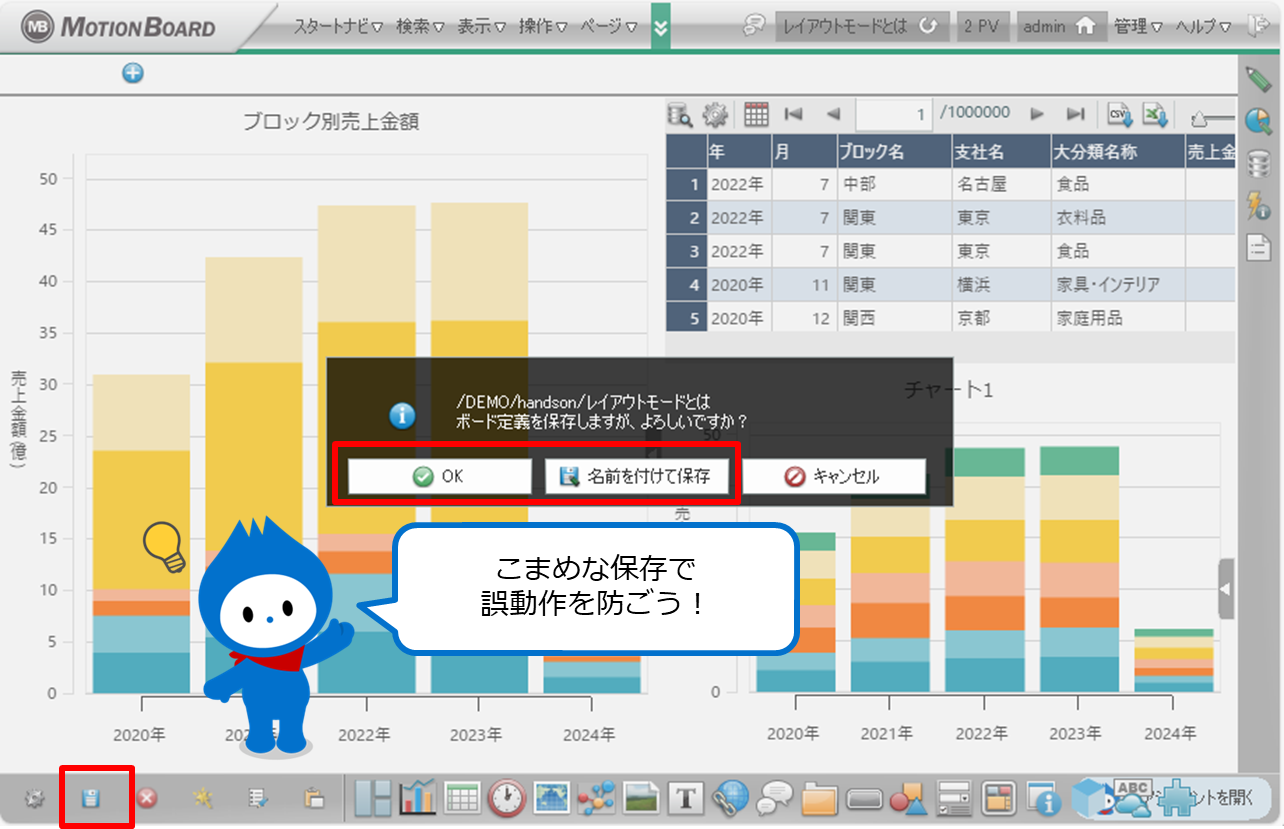Click the CSV download icon
The width and height of the screenshot is (1284, 829).
tap(1121, 115)
